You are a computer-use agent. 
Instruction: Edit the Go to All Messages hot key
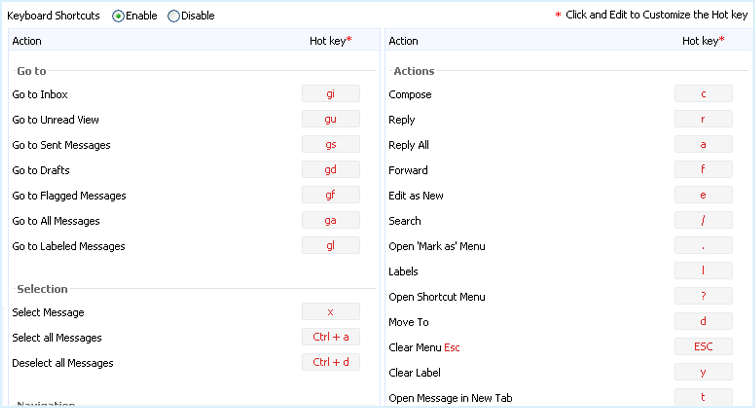[x=330, y=221]
